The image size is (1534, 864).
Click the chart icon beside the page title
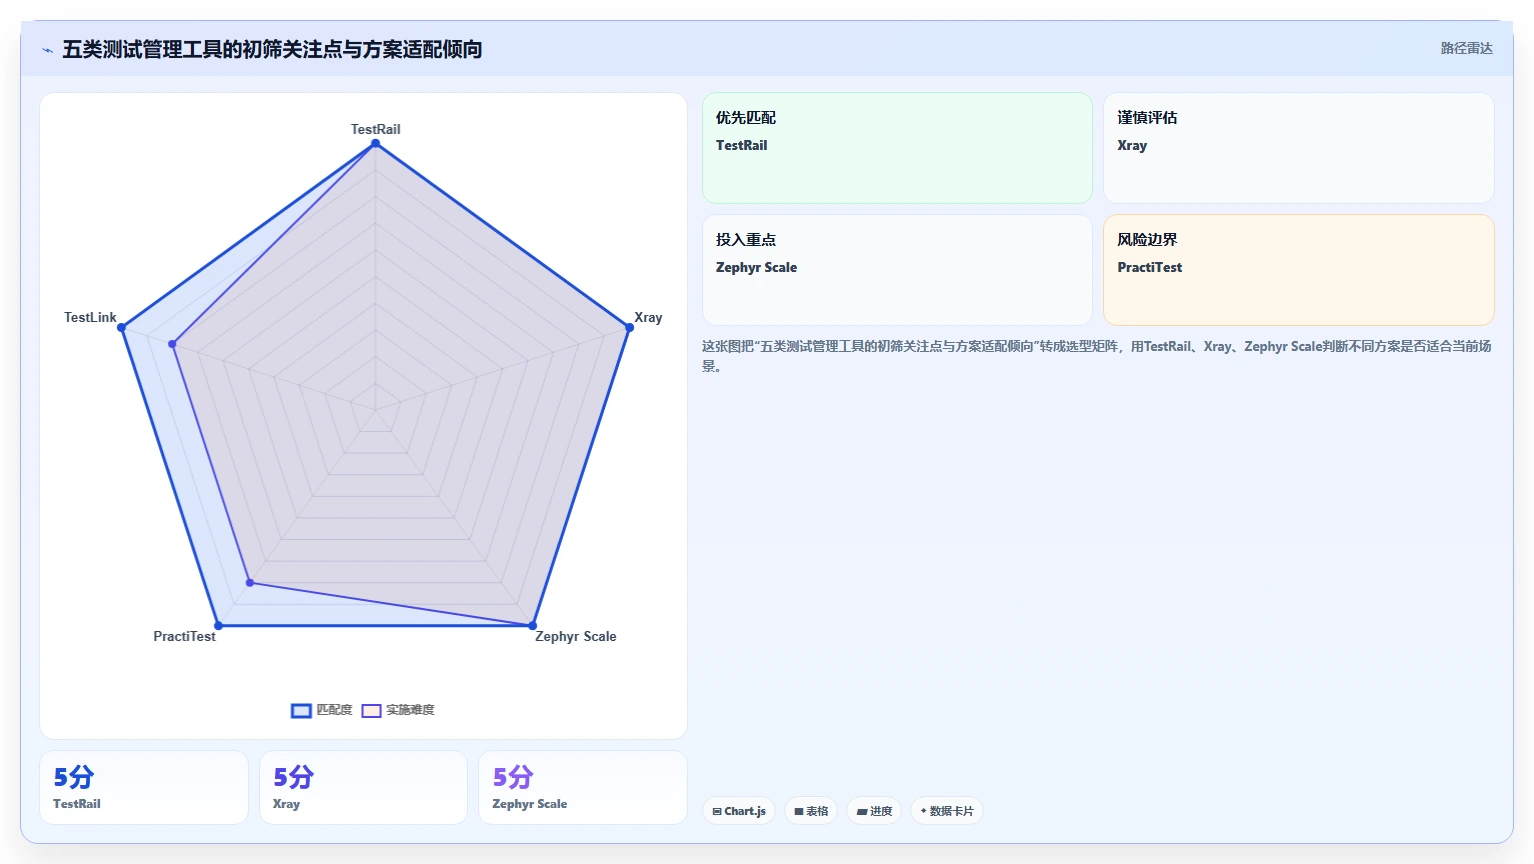pyautogui.click(x=48, y=50)
